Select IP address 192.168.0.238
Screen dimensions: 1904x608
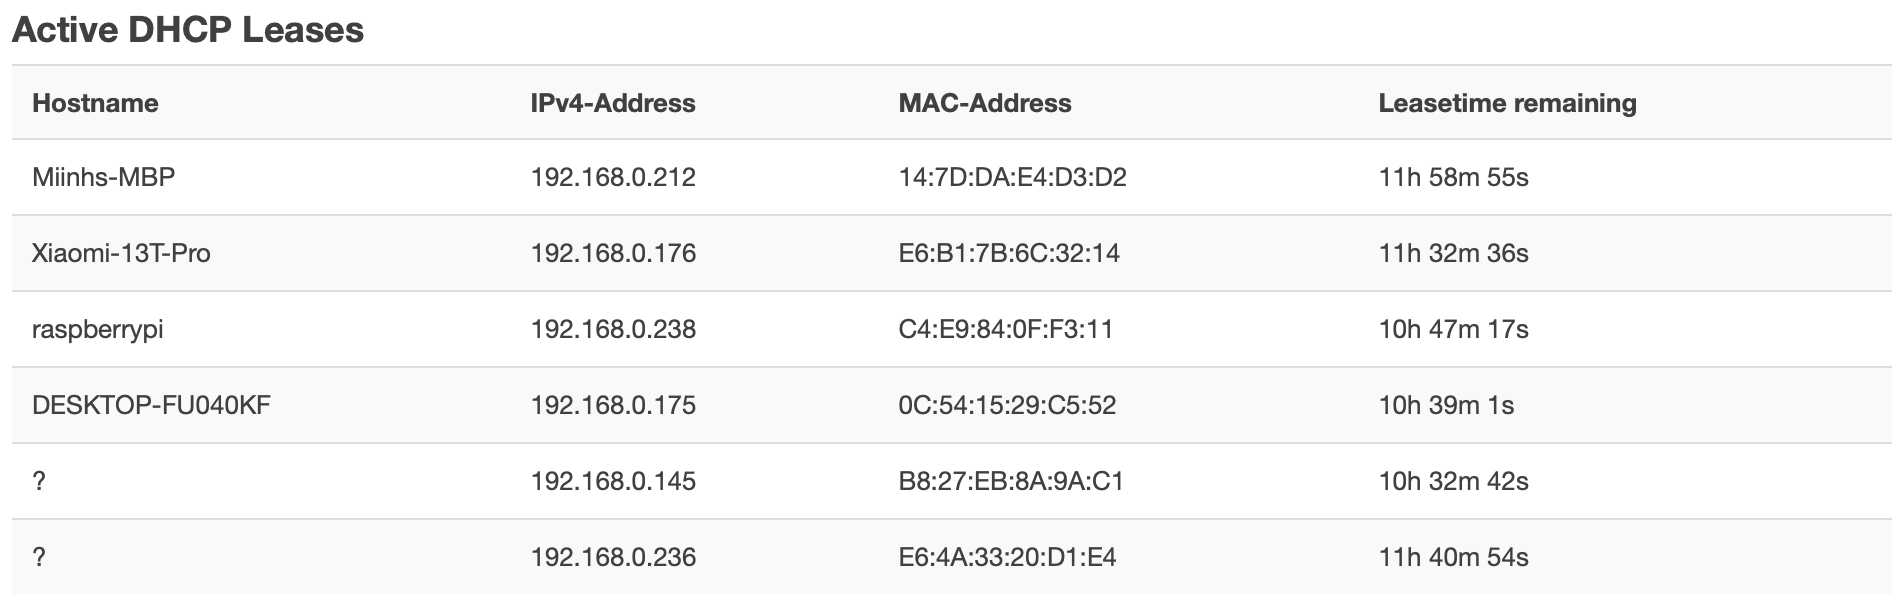612,329
